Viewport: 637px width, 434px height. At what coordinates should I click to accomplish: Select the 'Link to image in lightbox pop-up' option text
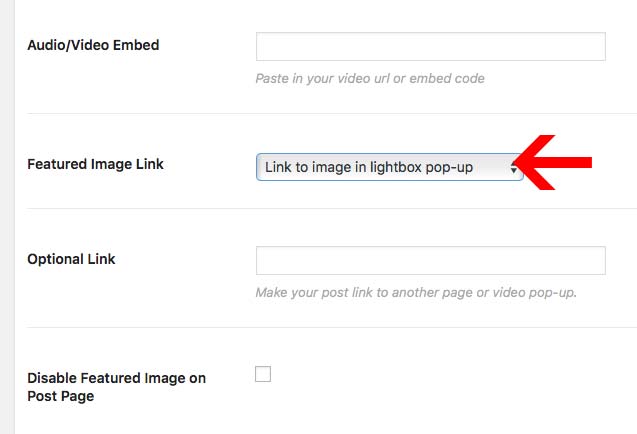pos(369,168)
